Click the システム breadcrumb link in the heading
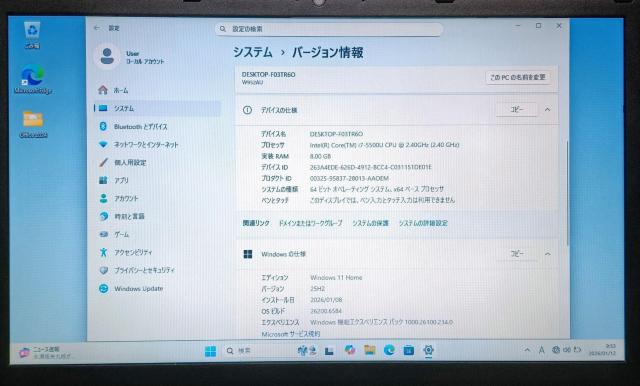Viewport: 640px width, 386px height. coord(253,52)
